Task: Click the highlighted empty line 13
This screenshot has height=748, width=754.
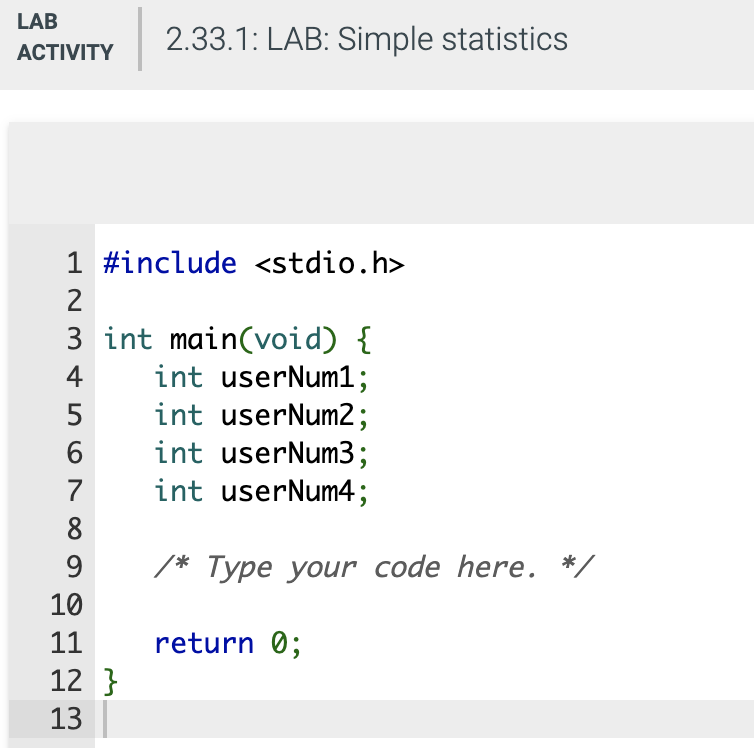Action: point(424,719)
